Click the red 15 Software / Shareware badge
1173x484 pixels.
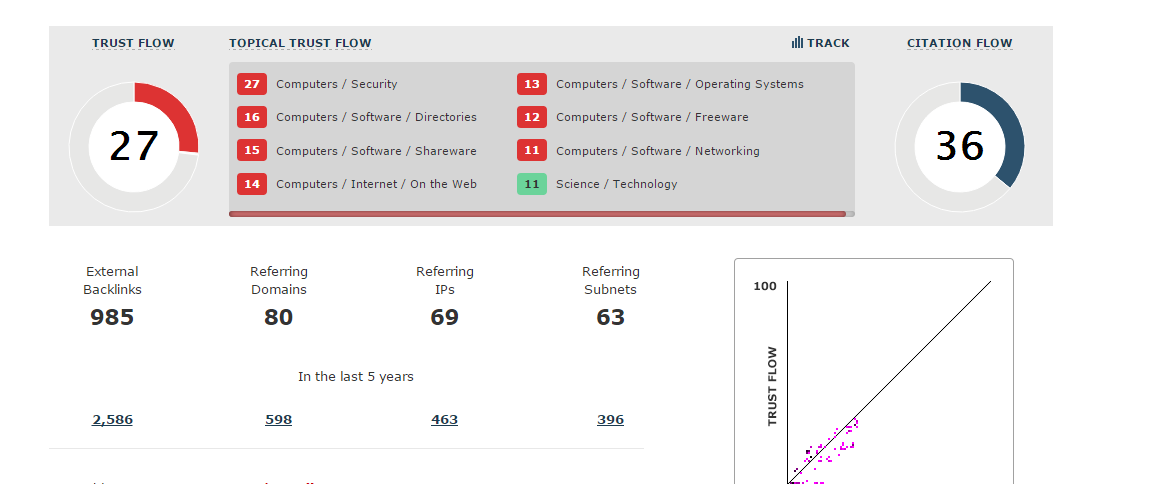pos(252,150)
